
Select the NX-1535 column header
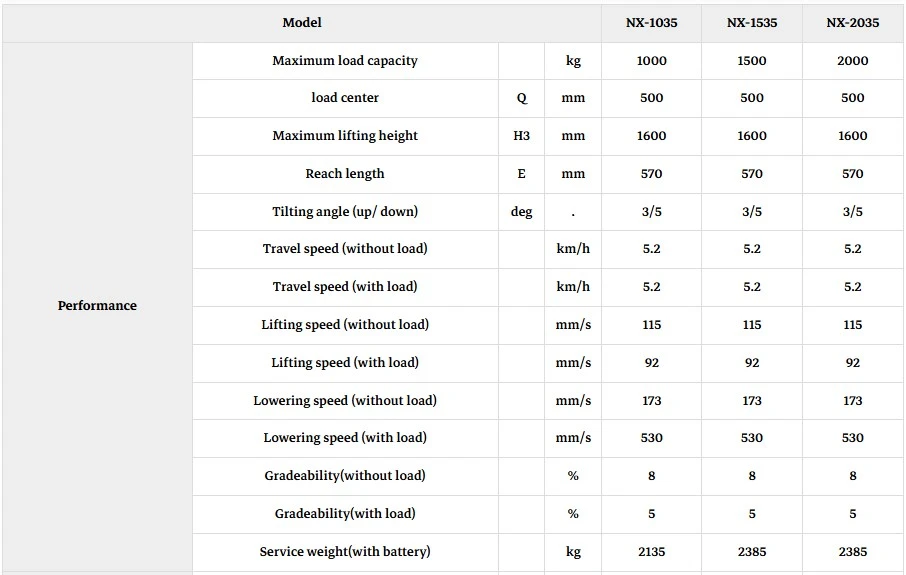pyautogui.click(x=752, y=23)
